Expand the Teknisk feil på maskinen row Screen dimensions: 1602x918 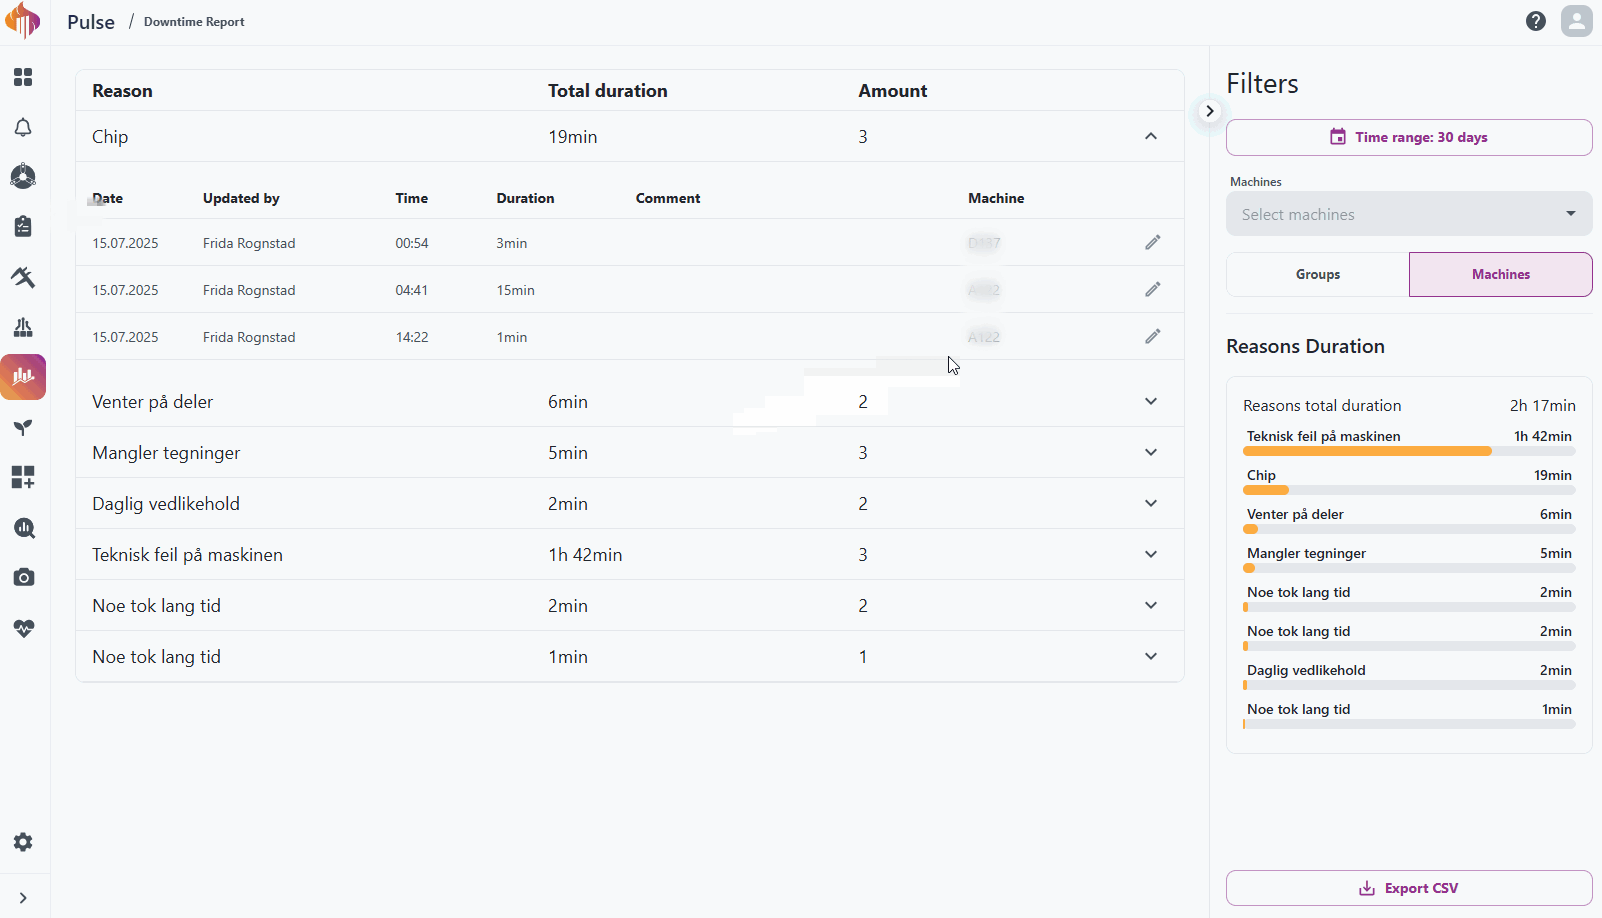(x=1150, y=555)
